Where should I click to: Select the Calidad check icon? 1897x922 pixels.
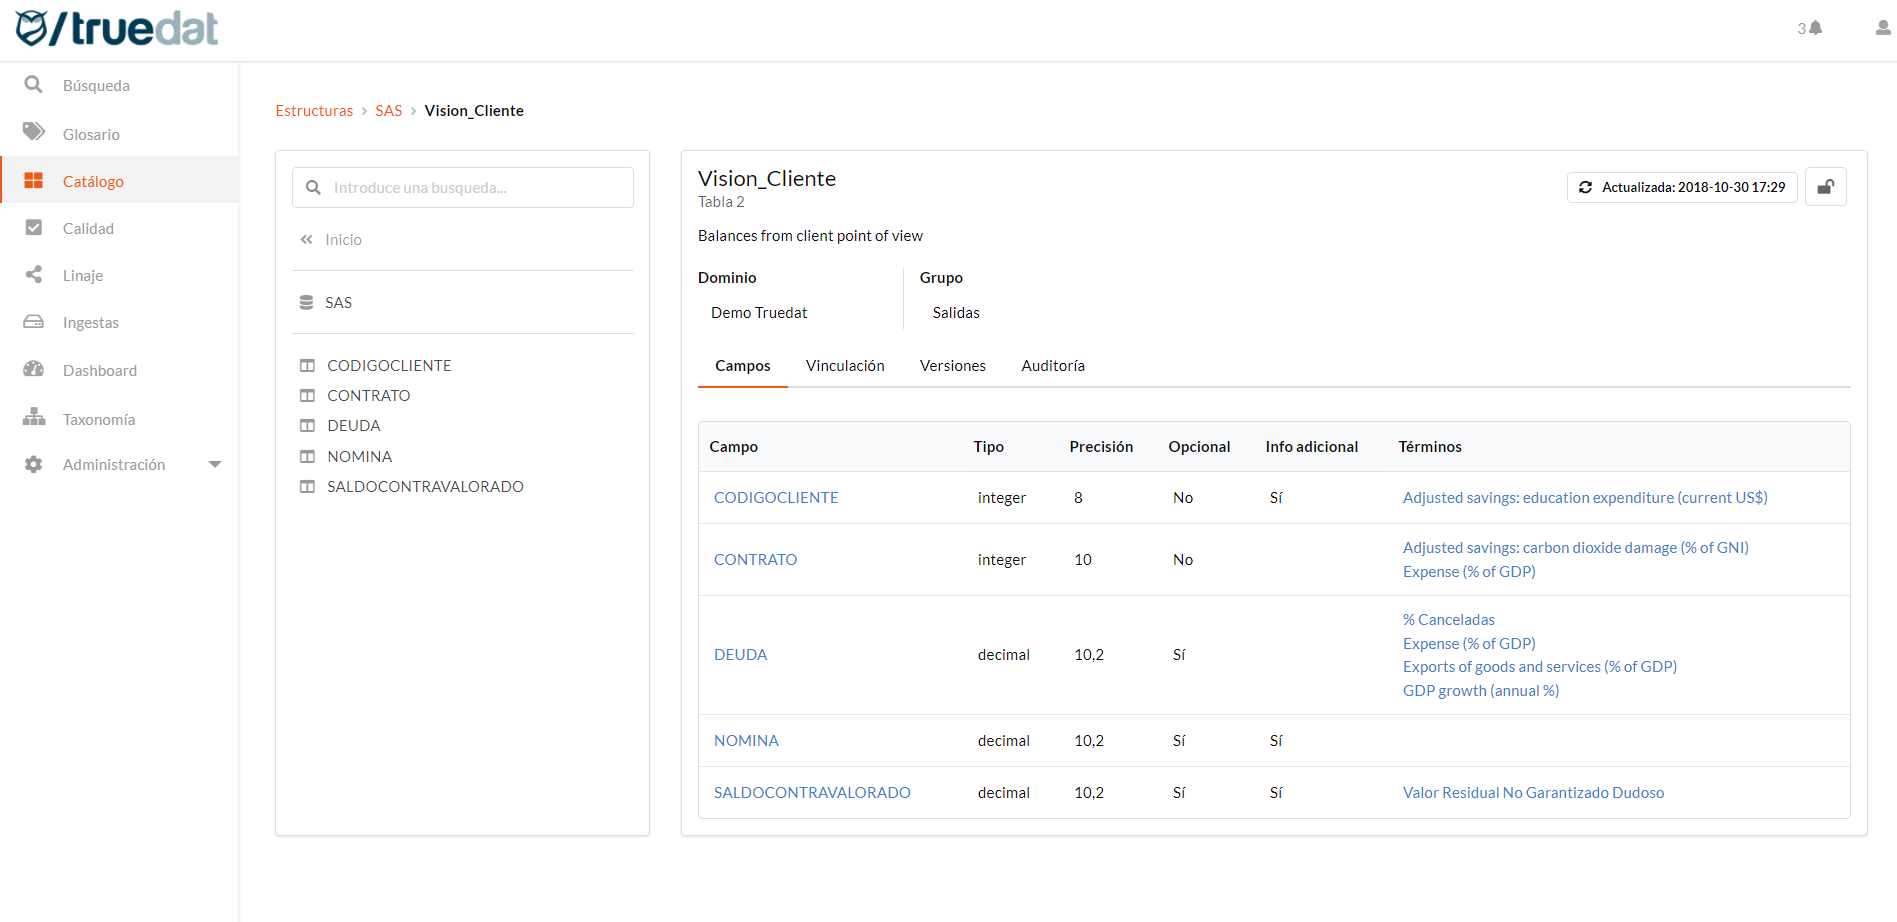(x=33, y=228)
